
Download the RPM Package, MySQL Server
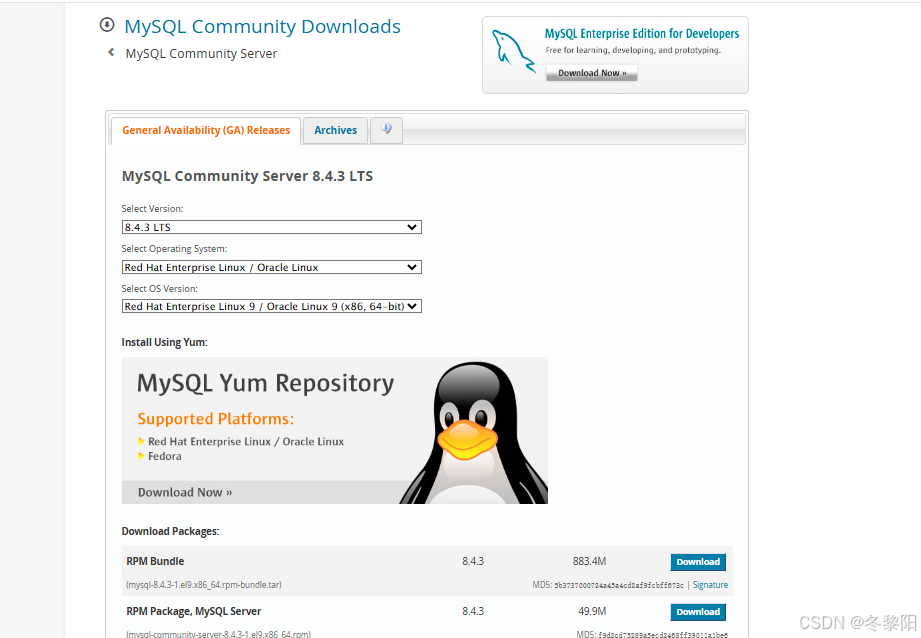click(698, 612)
